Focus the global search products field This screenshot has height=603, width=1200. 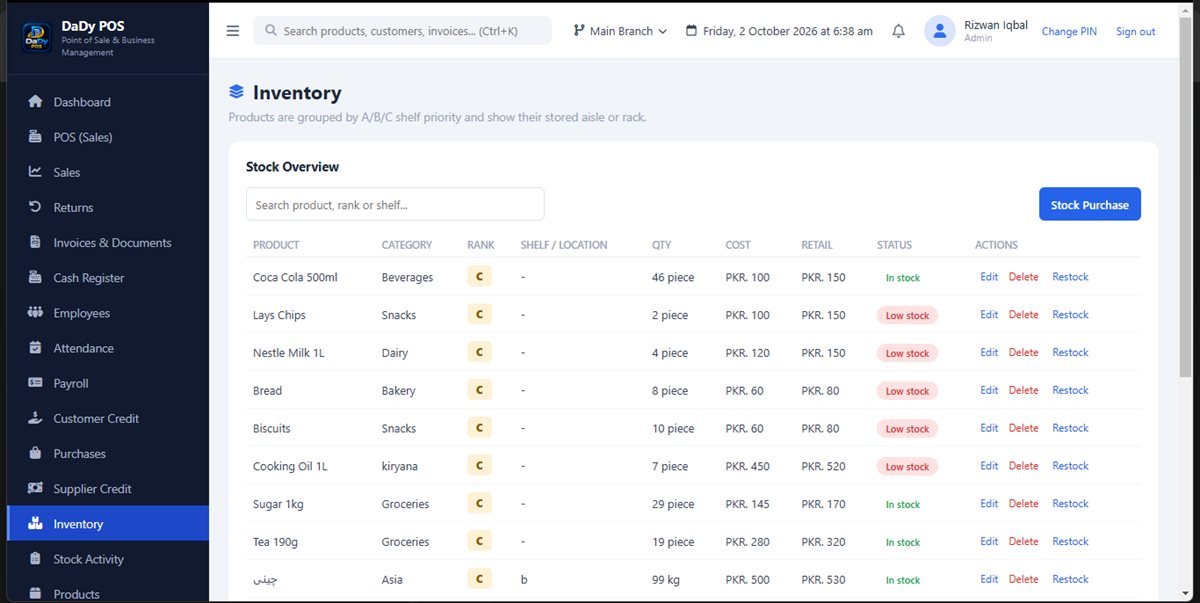402,31
